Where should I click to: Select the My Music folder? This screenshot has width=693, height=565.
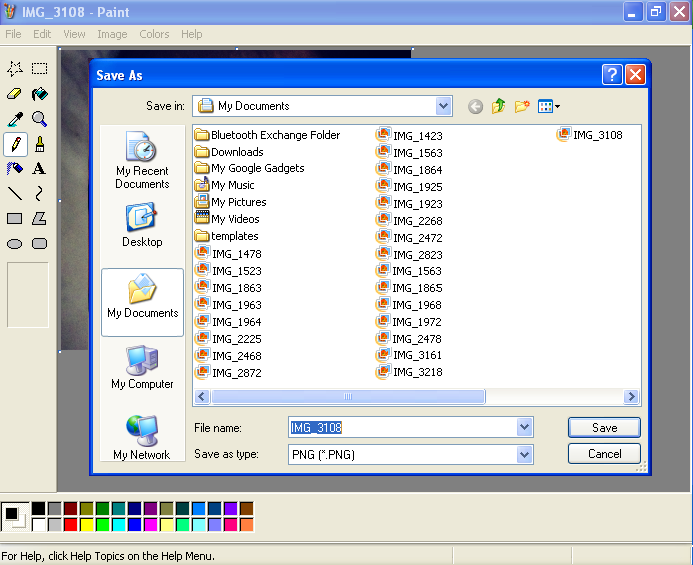coord(225,185)
